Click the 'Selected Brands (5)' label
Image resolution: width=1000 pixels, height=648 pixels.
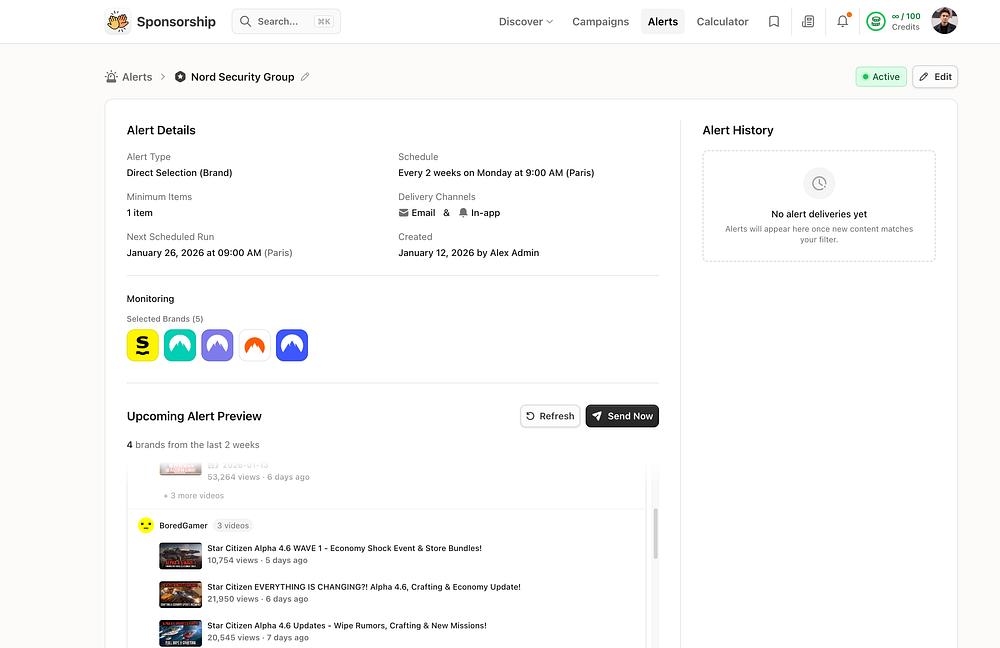pyautogui.click(x=165, y=319)
